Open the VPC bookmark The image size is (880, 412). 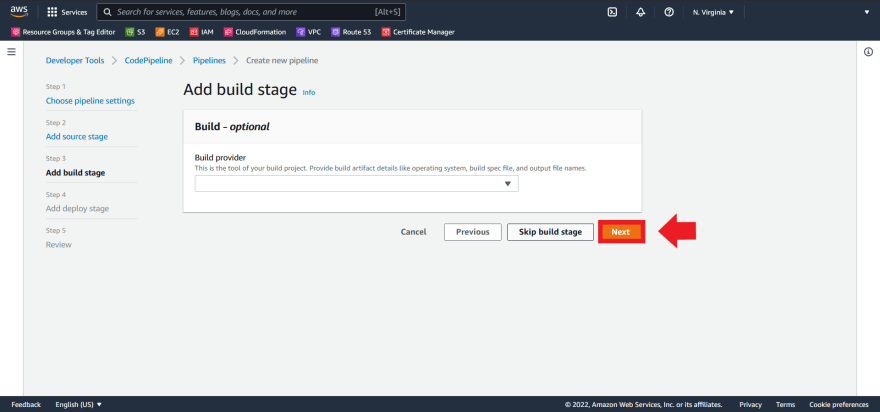click(309, 32)
